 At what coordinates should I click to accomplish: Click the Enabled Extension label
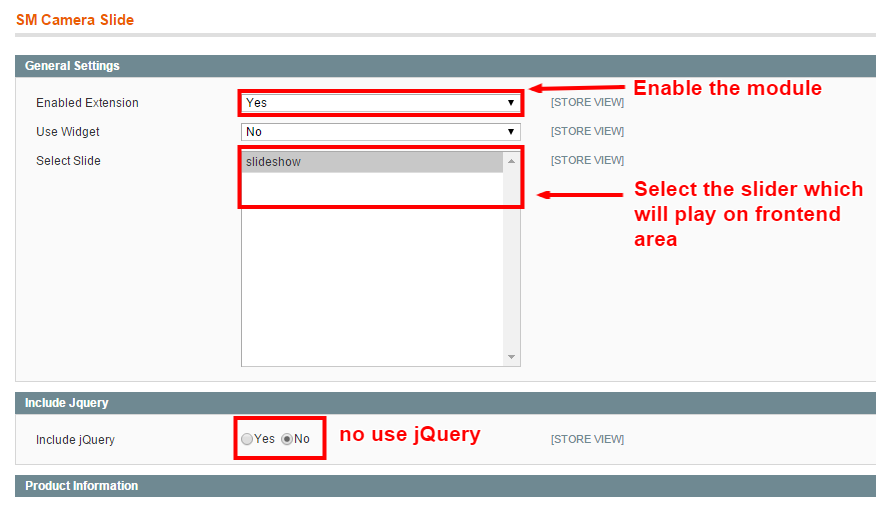pos(87,103)
